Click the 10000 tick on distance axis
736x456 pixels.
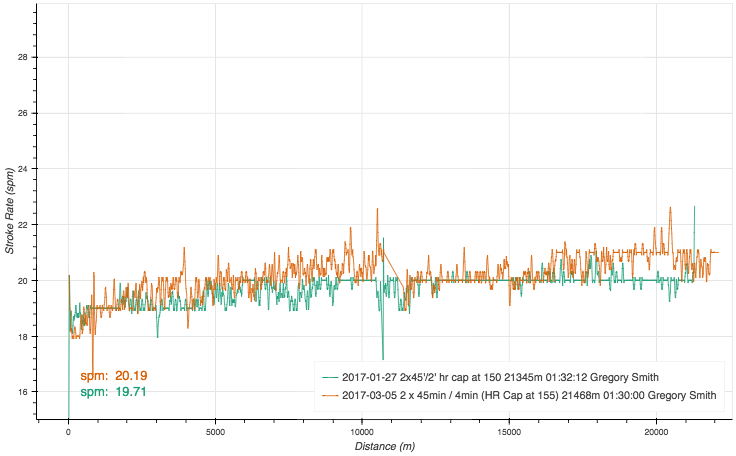click(x=362, y=433)
